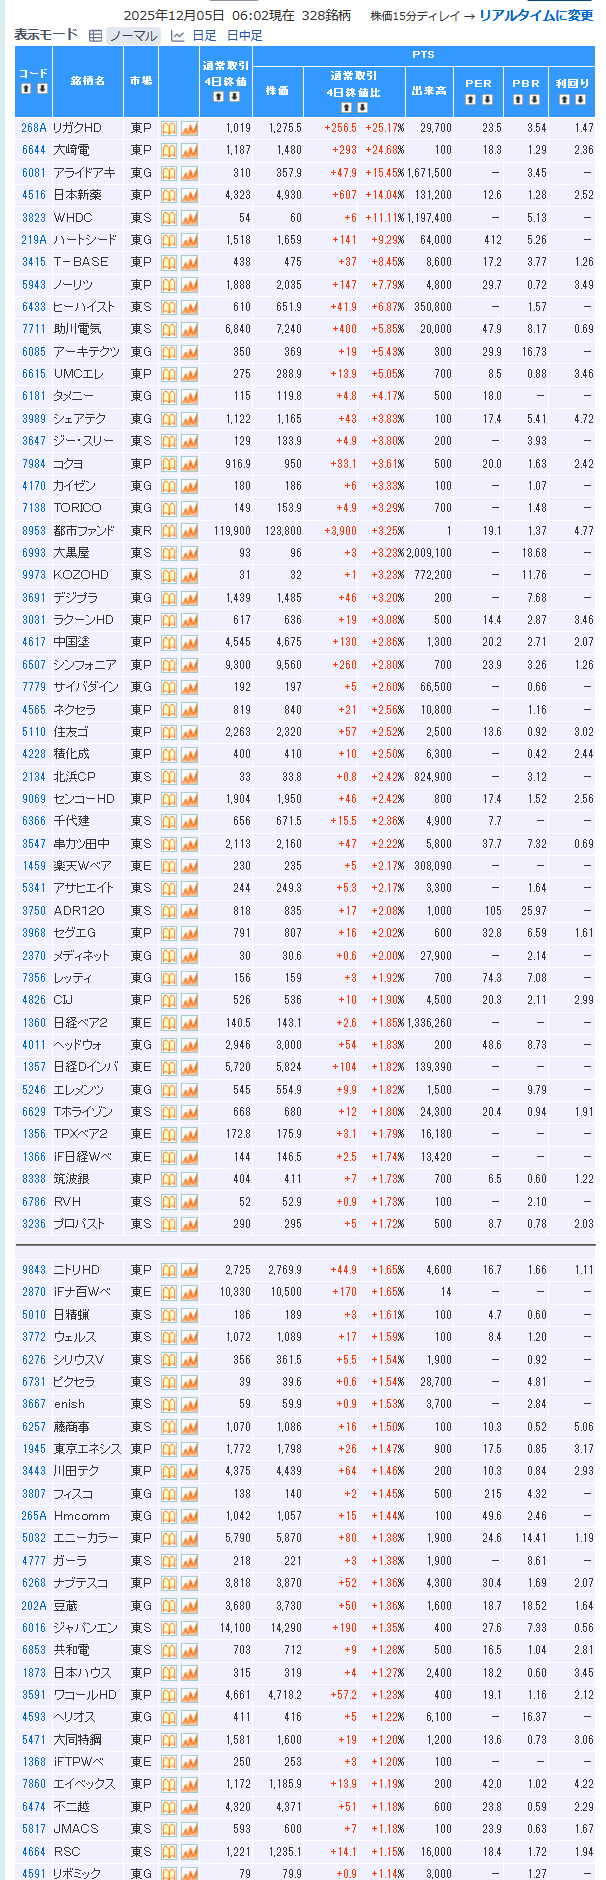Sort PER column ascending with up arrow
The width and height of the screenshot is (606, 1880).
click(x=471, y=99)
